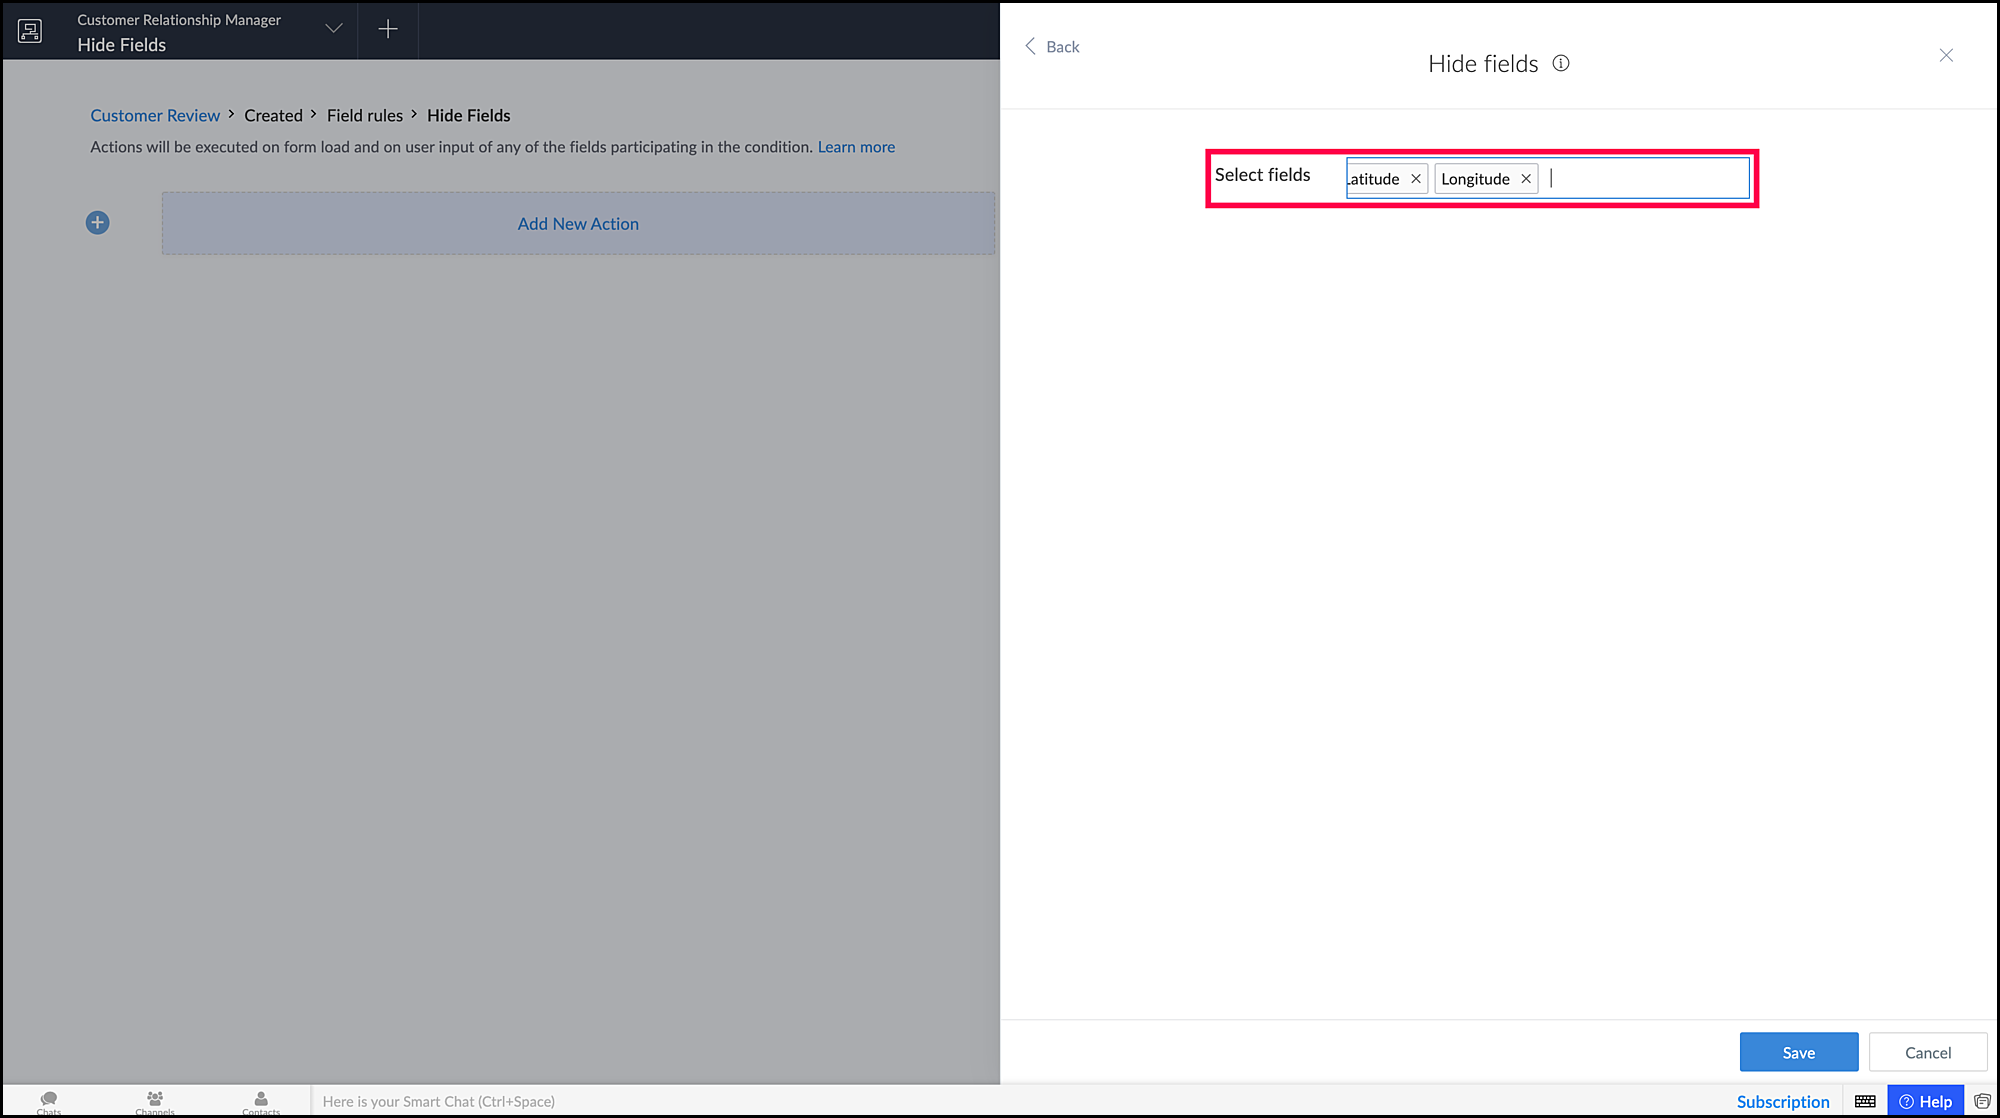Open the Customer Review breadcrumb link

click(x=155, y=116)
